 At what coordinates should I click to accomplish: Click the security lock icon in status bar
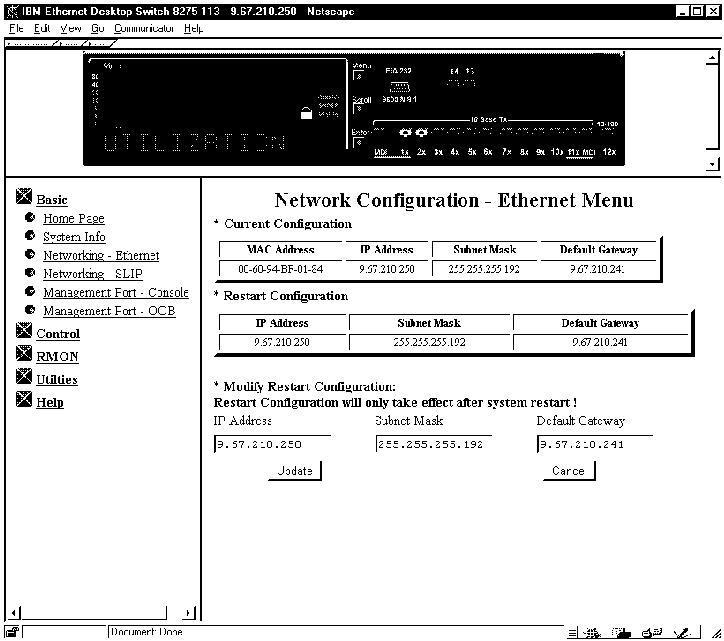click(x=13, y=632)
